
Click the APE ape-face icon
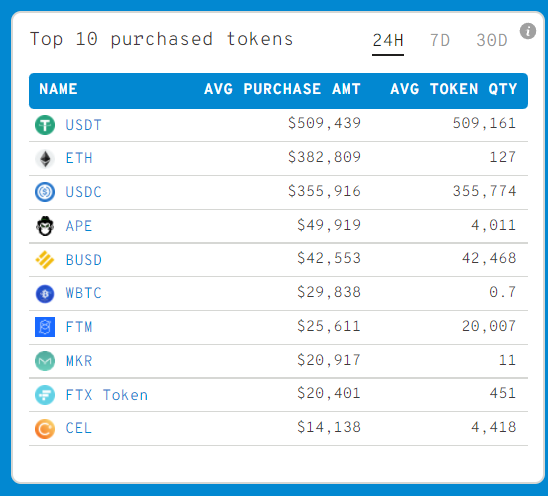pos(45,226)
